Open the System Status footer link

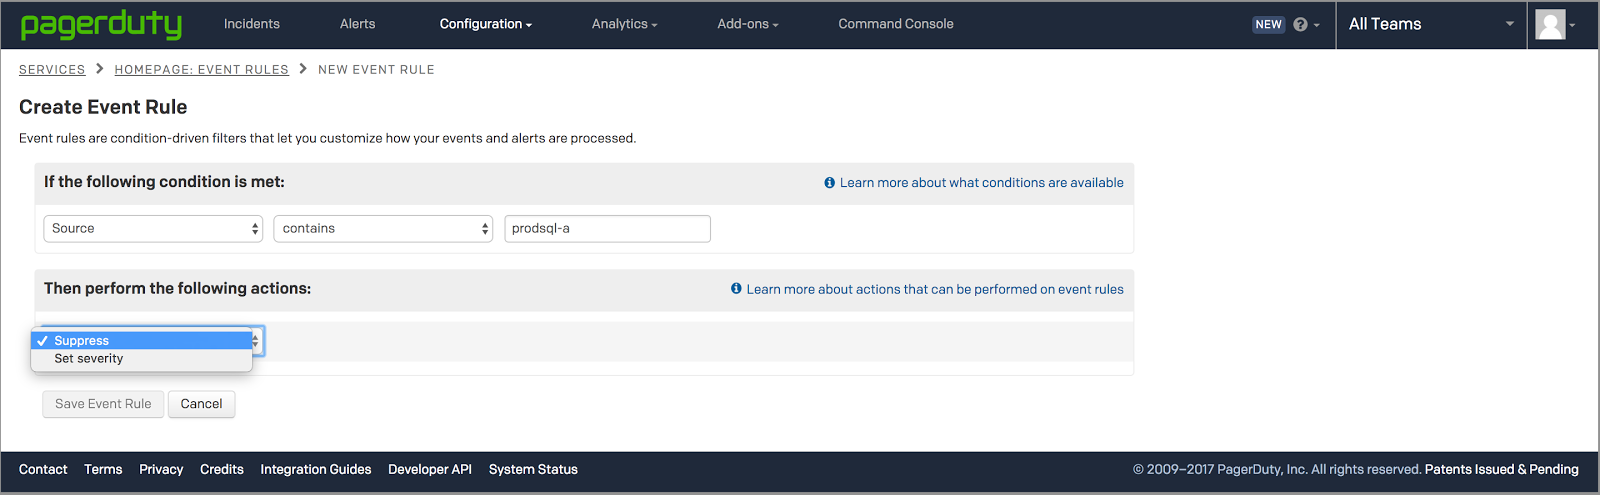pos(533,470)
